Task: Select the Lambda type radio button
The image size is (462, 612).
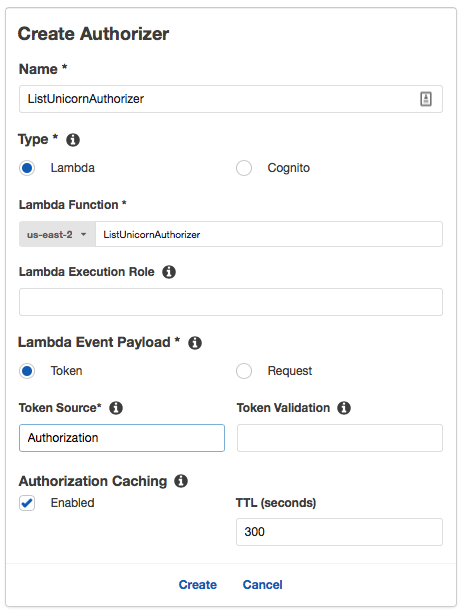Action: pos(27,168)
